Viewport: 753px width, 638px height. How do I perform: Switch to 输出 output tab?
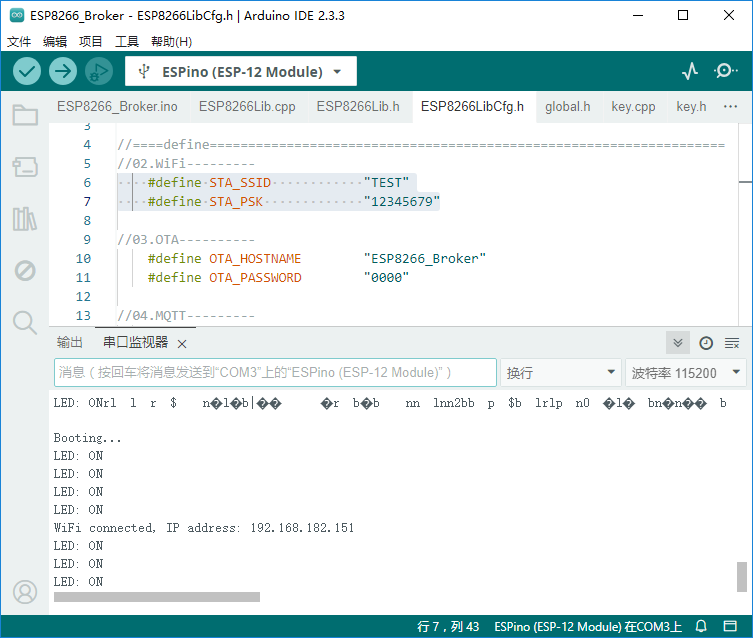tap(70, 342)
